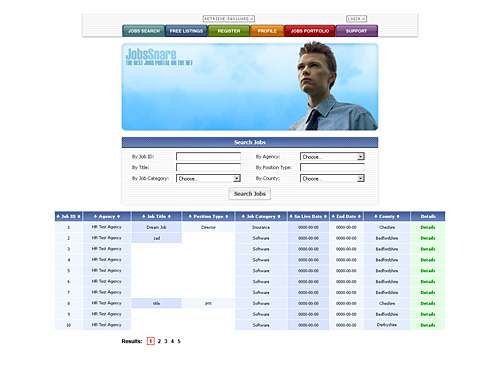Click sort arrow right of Job ID header

79,216
